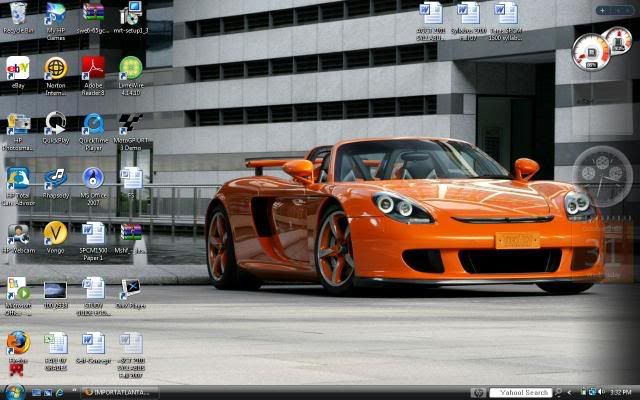This screenshot has height=400, width=640.
Task: Open Adobe Reader 8 shortcut
Action: 93,68
